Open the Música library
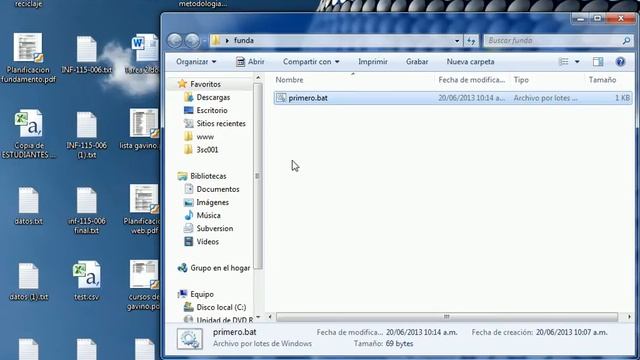 click(208, 215)
